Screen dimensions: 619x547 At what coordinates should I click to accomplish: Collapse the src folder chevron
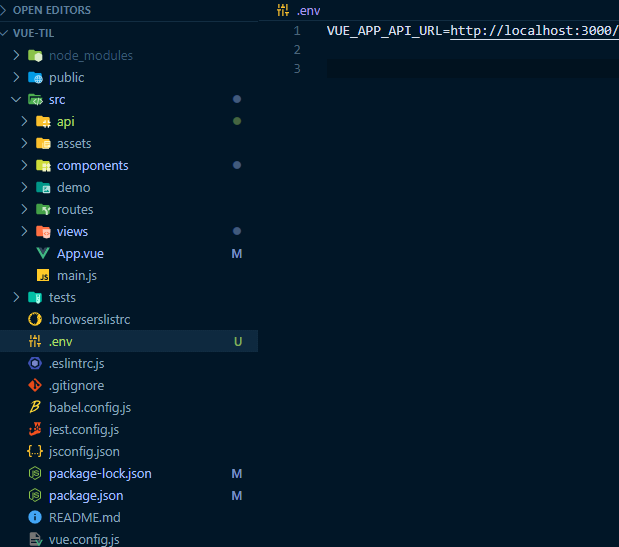click(x=16, y=99)
